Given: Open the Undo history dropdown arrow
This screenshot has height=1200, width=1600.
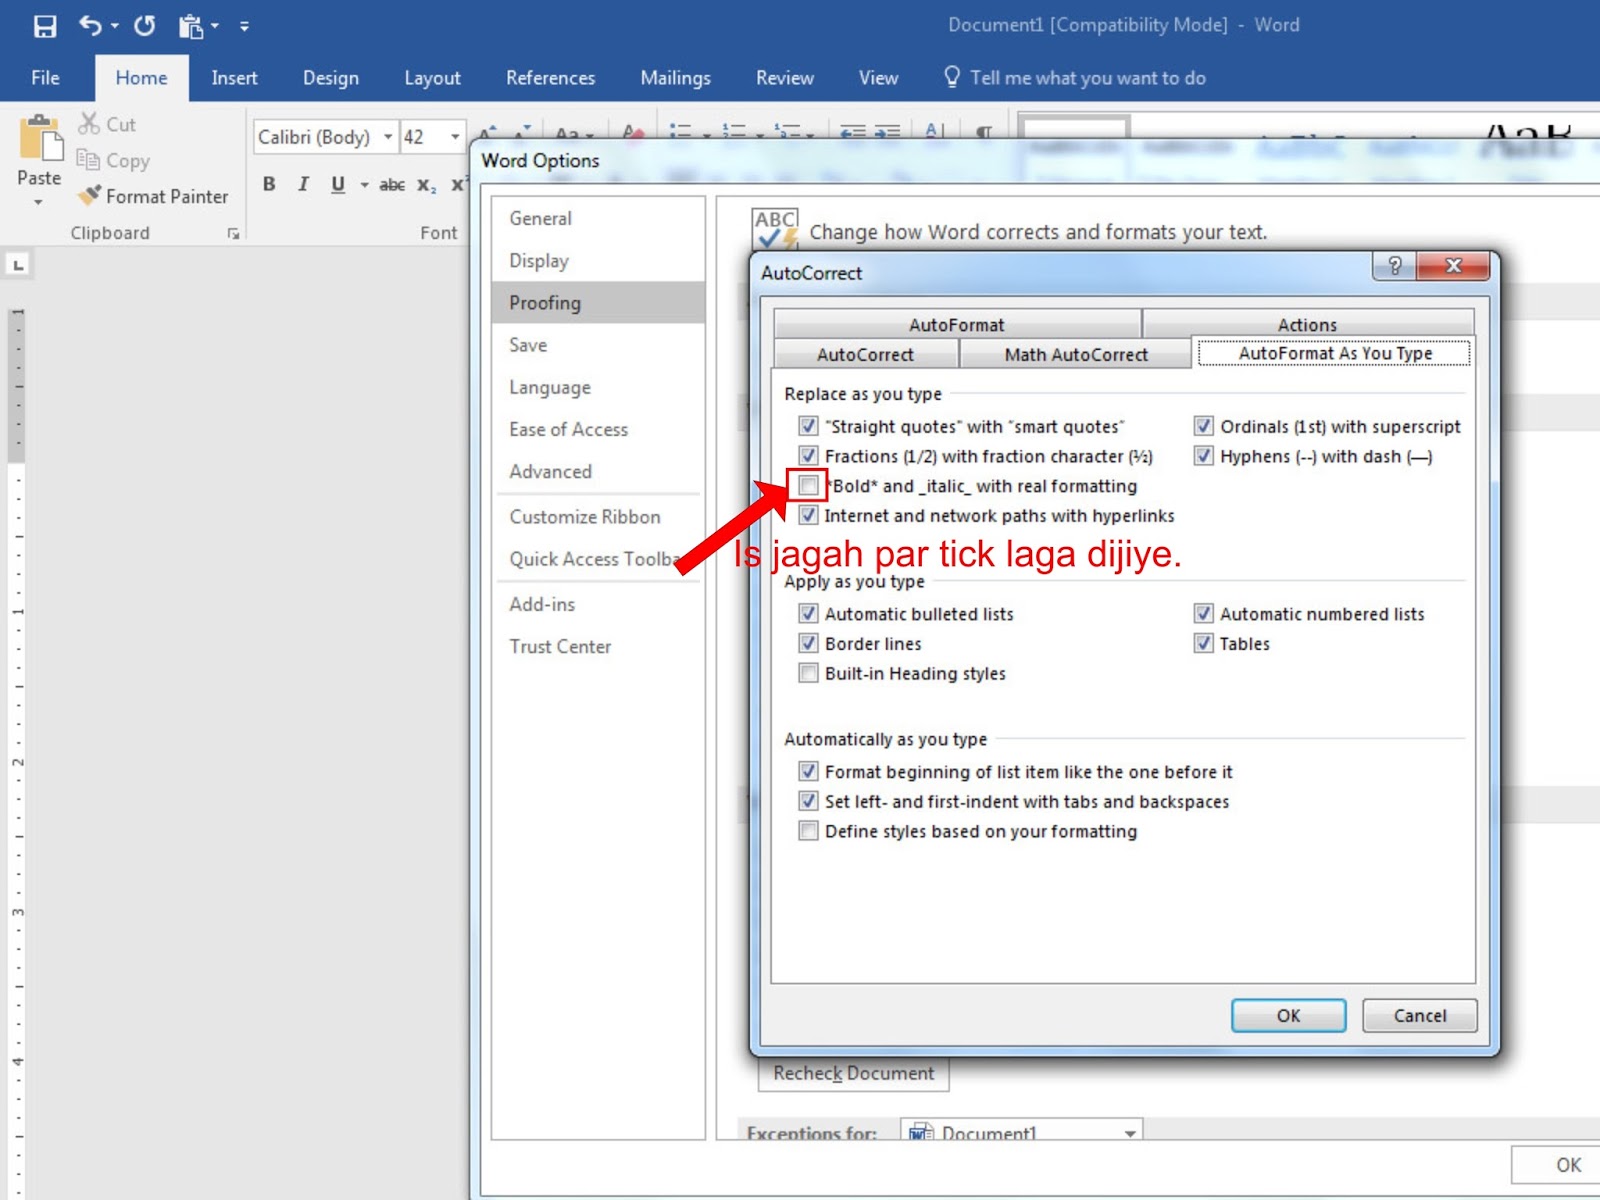Looking at the screenshot, I should [x=114, y=26].
